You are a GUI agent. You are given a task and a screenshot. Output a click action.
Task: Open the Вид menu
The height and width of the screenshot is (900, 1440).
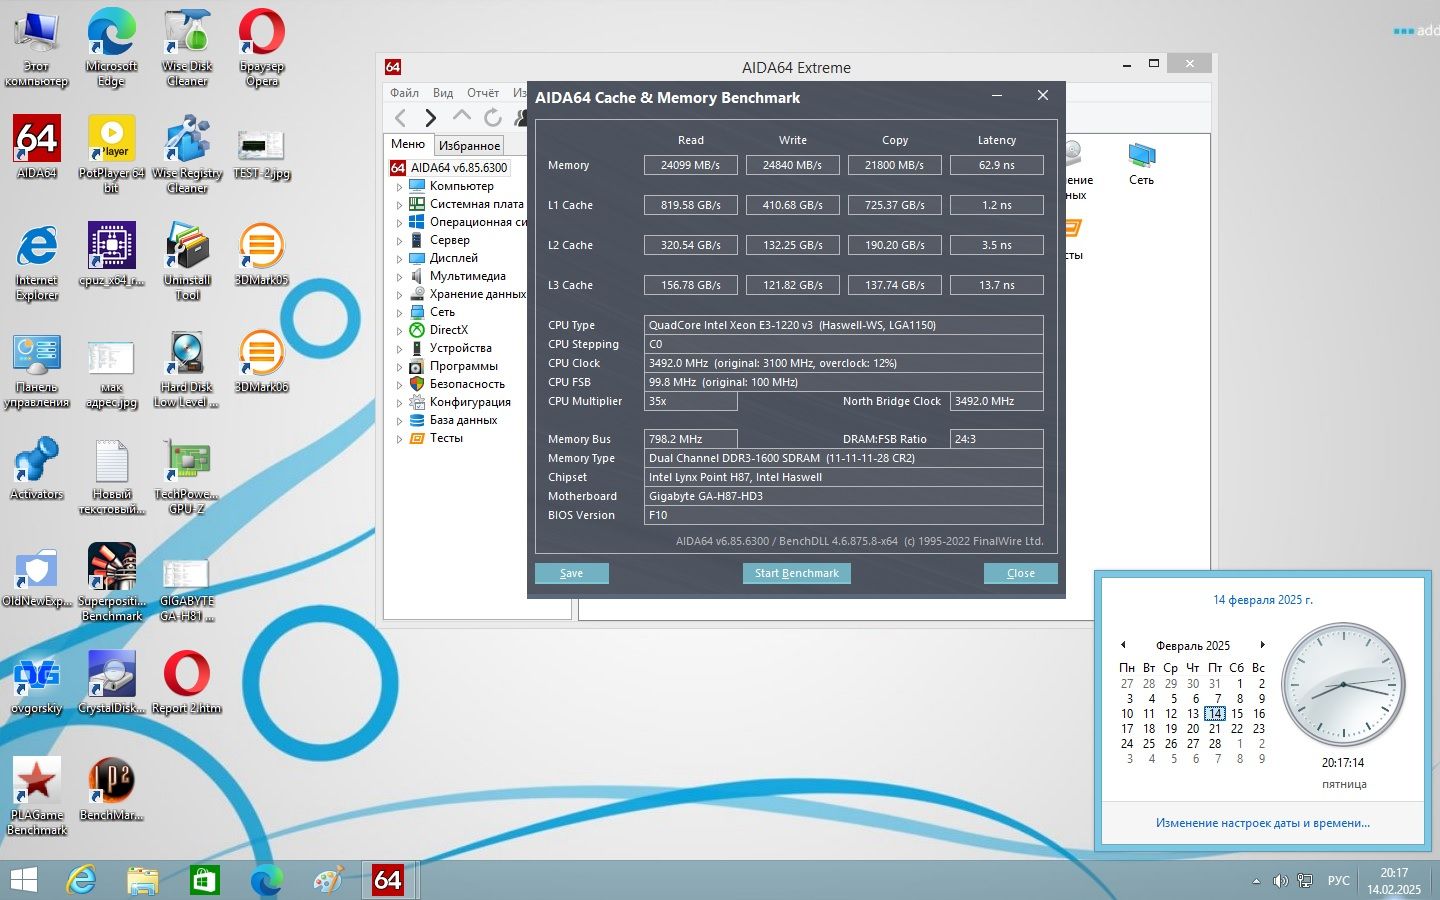[x=443, y=93]
